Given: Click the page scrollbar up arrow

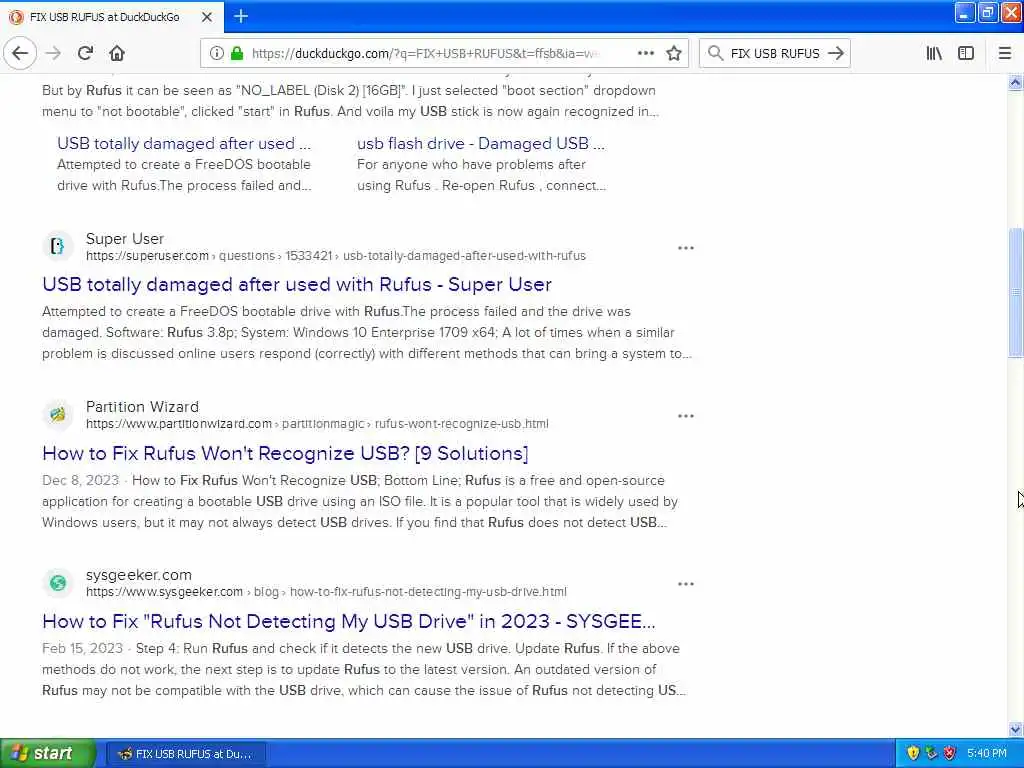Looking at the screenshot, I should click(x=1016, y=82).
